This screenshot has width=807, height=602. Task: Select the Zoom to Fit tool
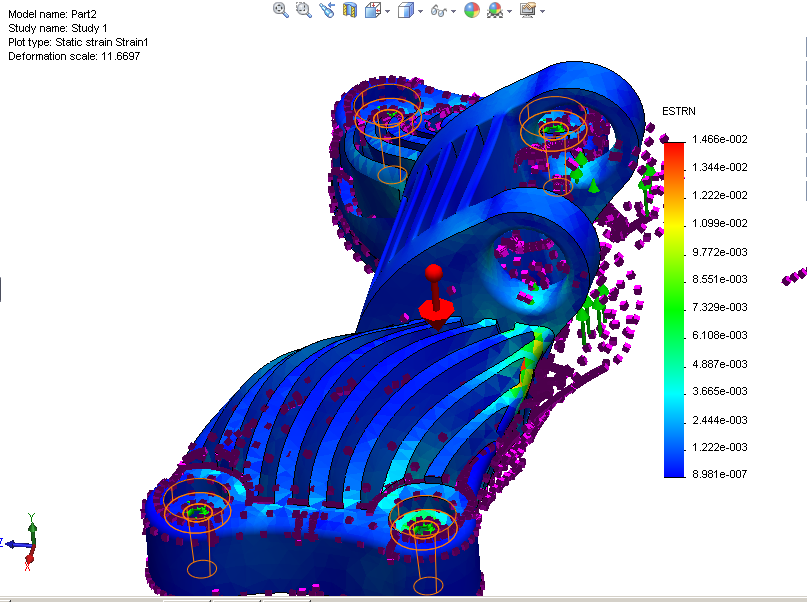[278, 10]
